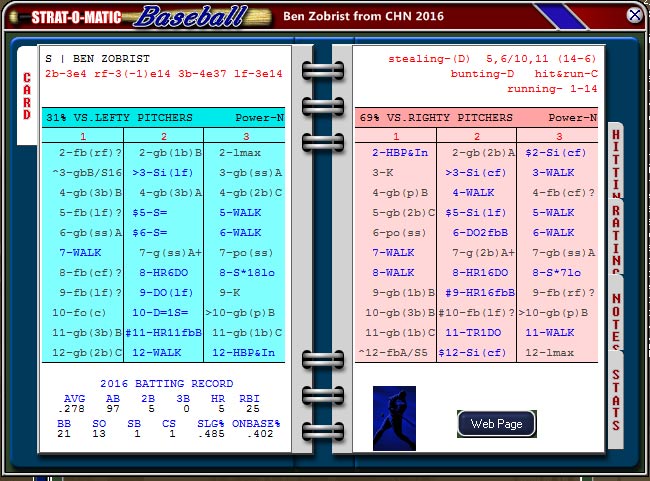Image resolution: width=650 pixels, height=481 pixels.
Task: Switch to the CARD tab
Action: click(x=27, y=95)
